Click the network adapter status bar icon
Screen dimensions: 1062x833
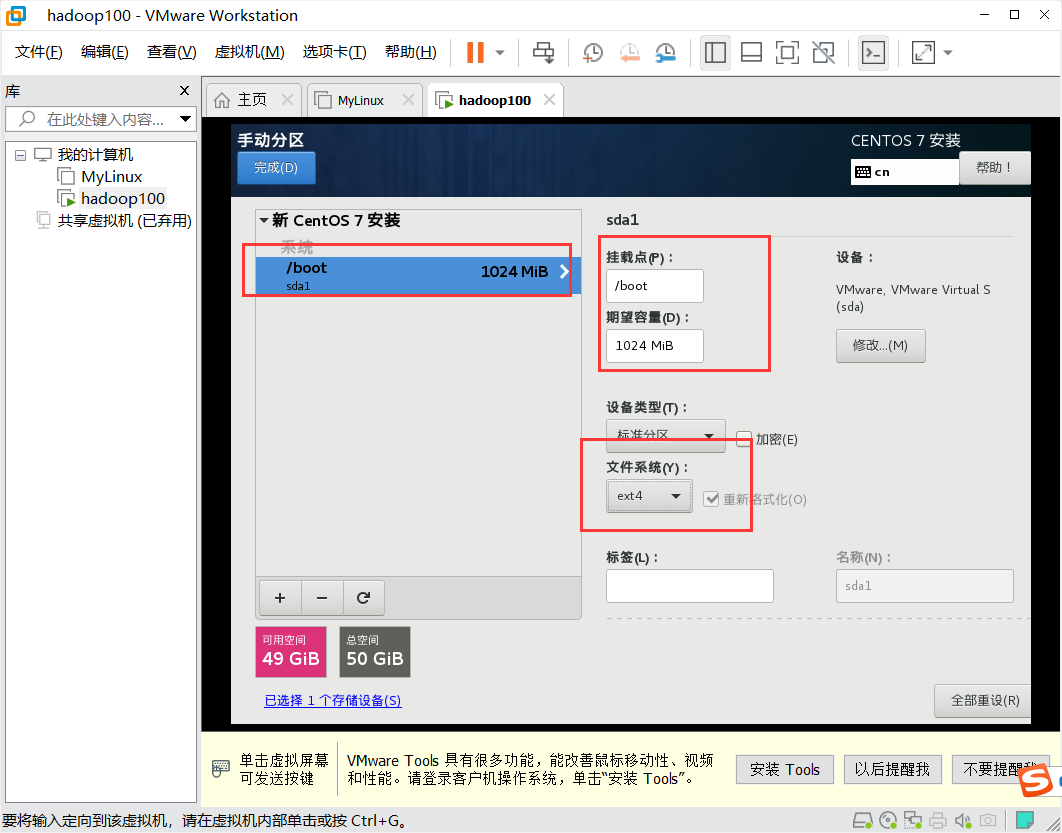click(913, 820)
